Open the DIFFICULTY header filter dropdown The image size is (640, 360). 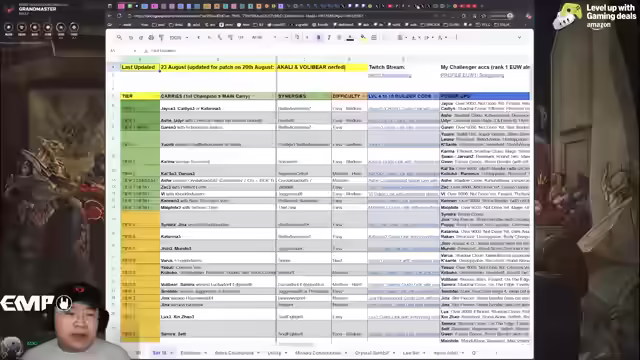tap(364, 96)
